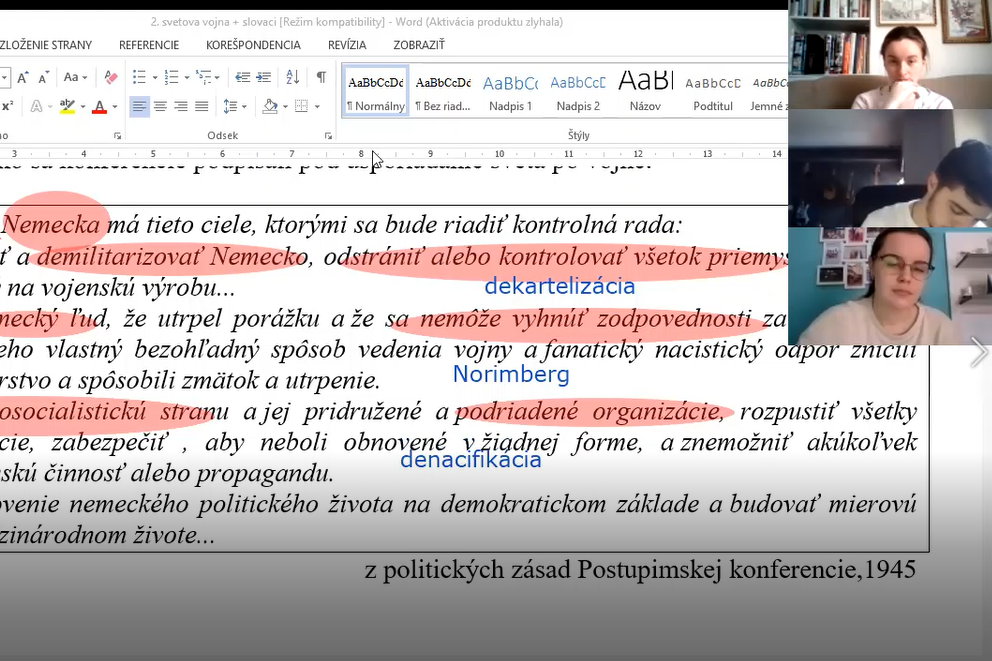Apply the Podtitul style
The width and height of the screenshot is (992, 661).
click(713, 91)
